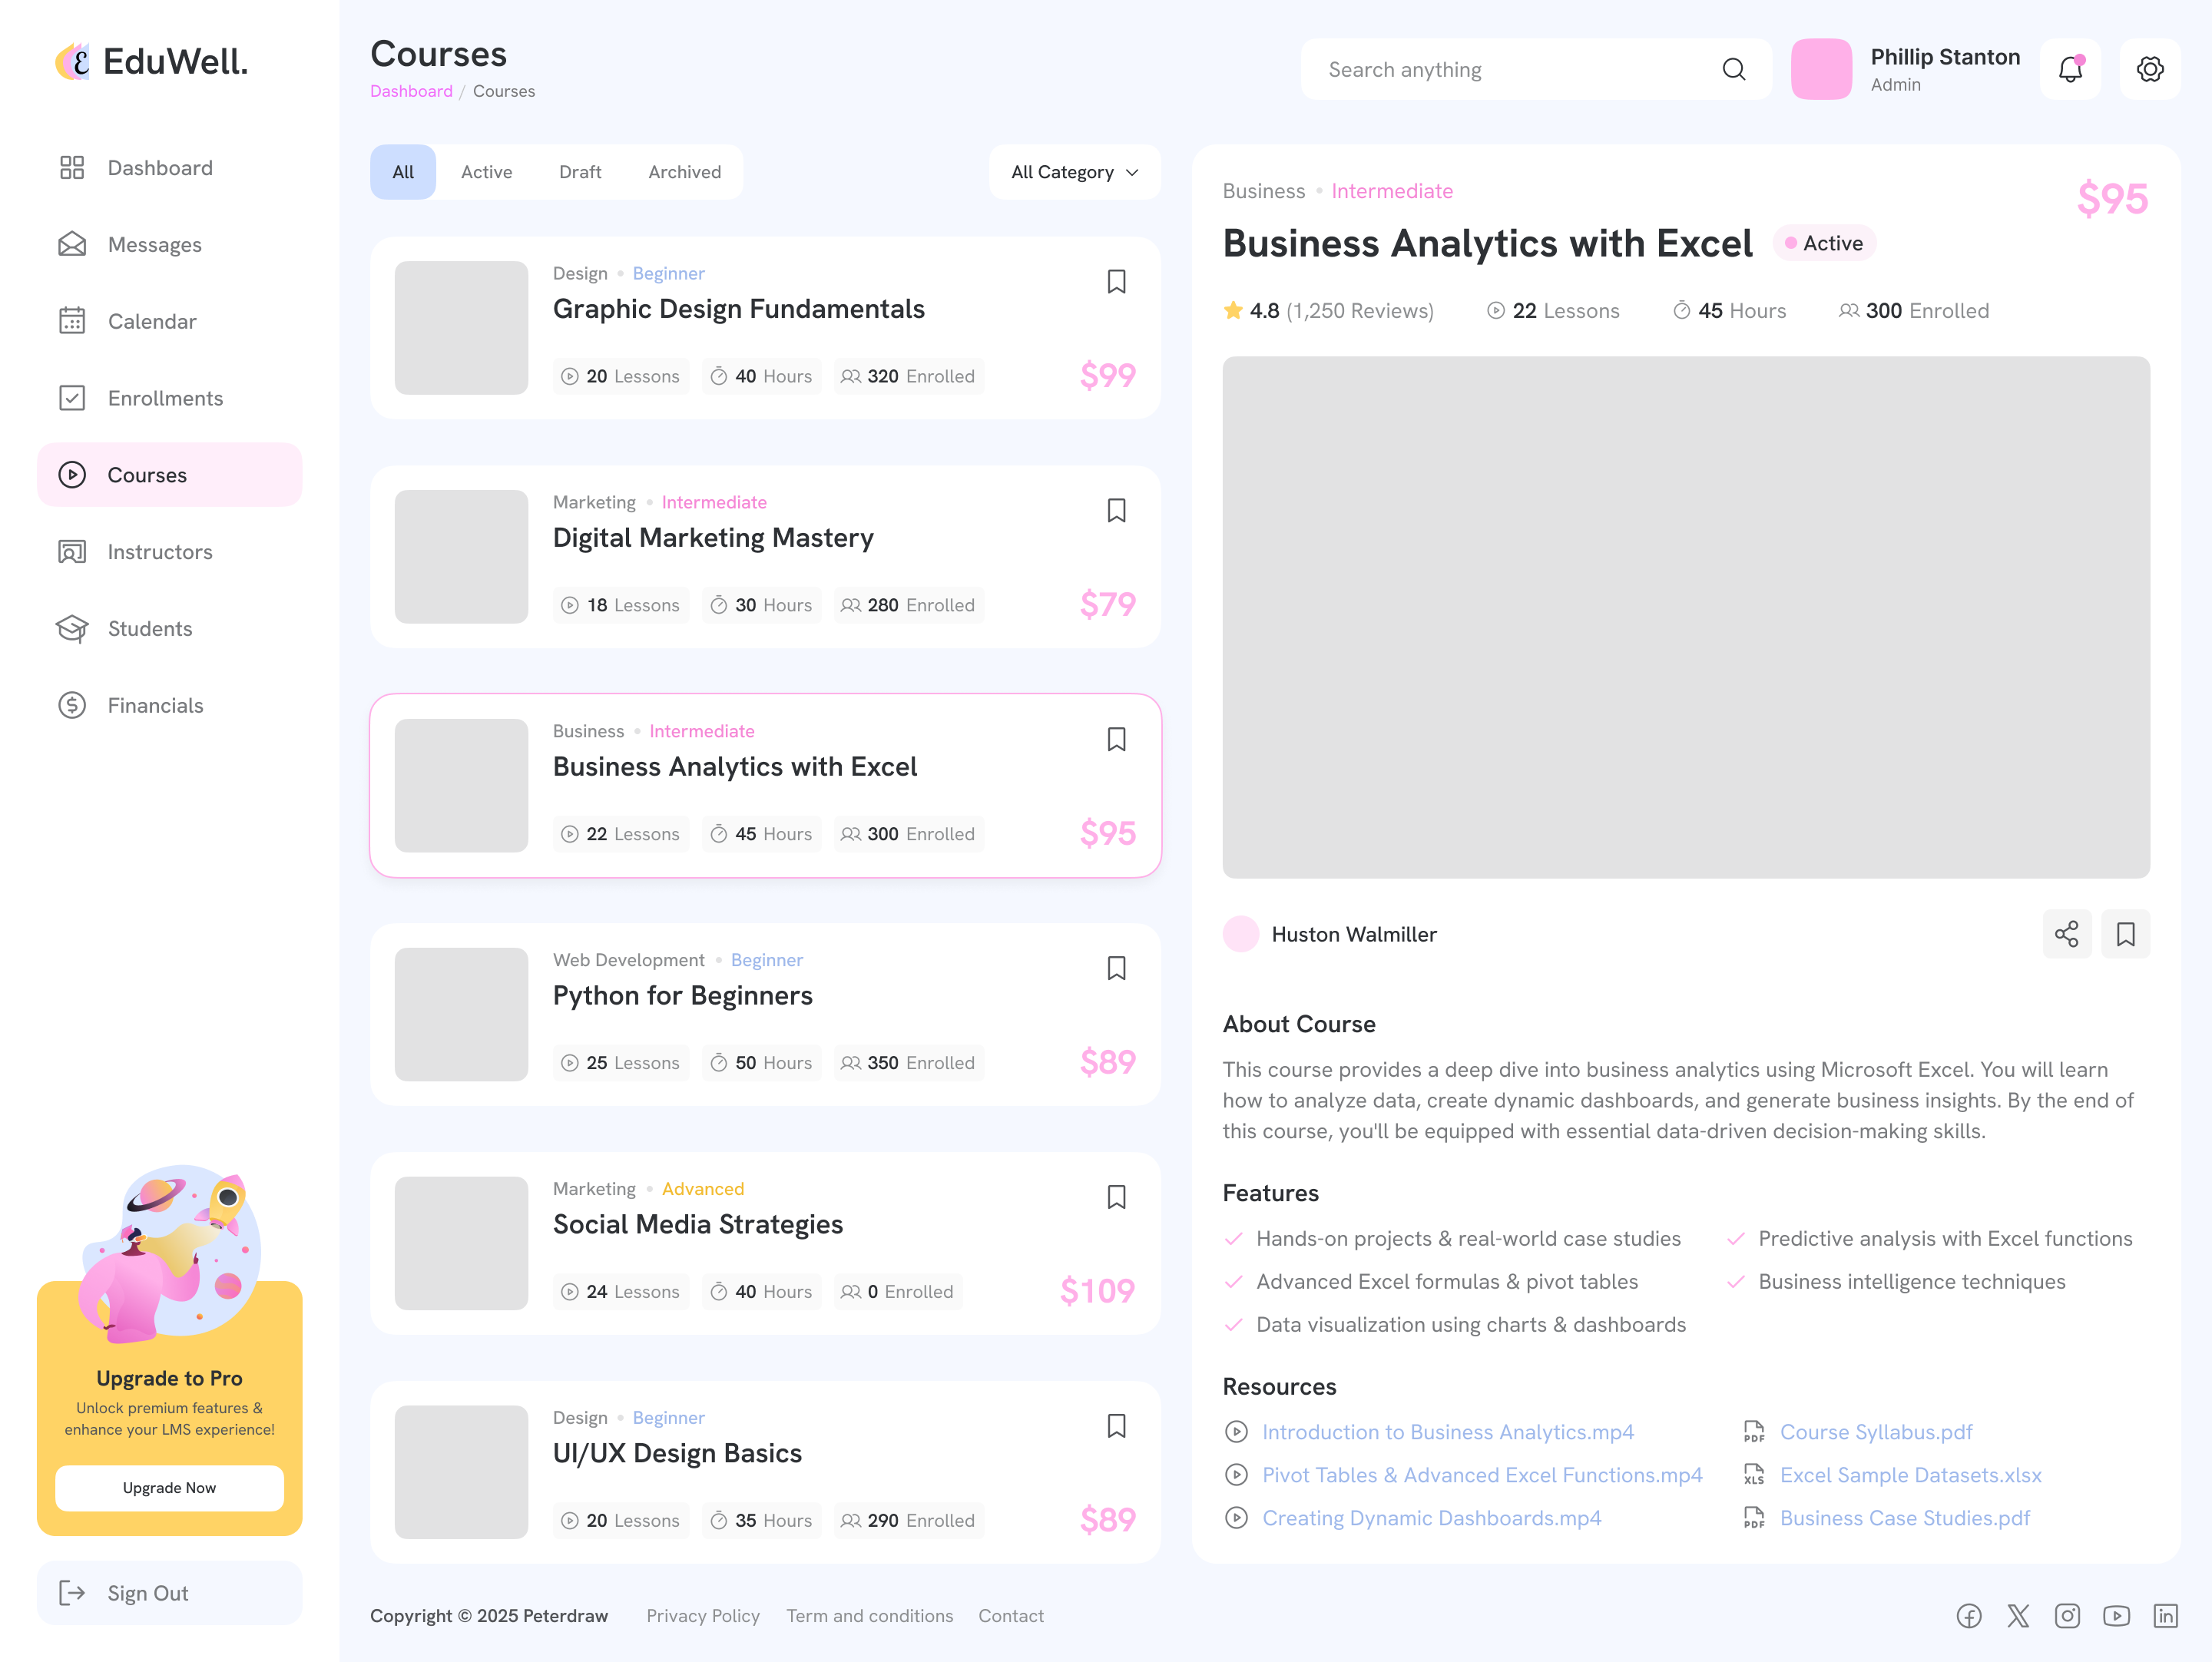Toggle bookmark on Python for Beginners
Image resolution: width=2212 pixels, height=1662 pixels.
pyautogui.click(x=1116, y=968)
